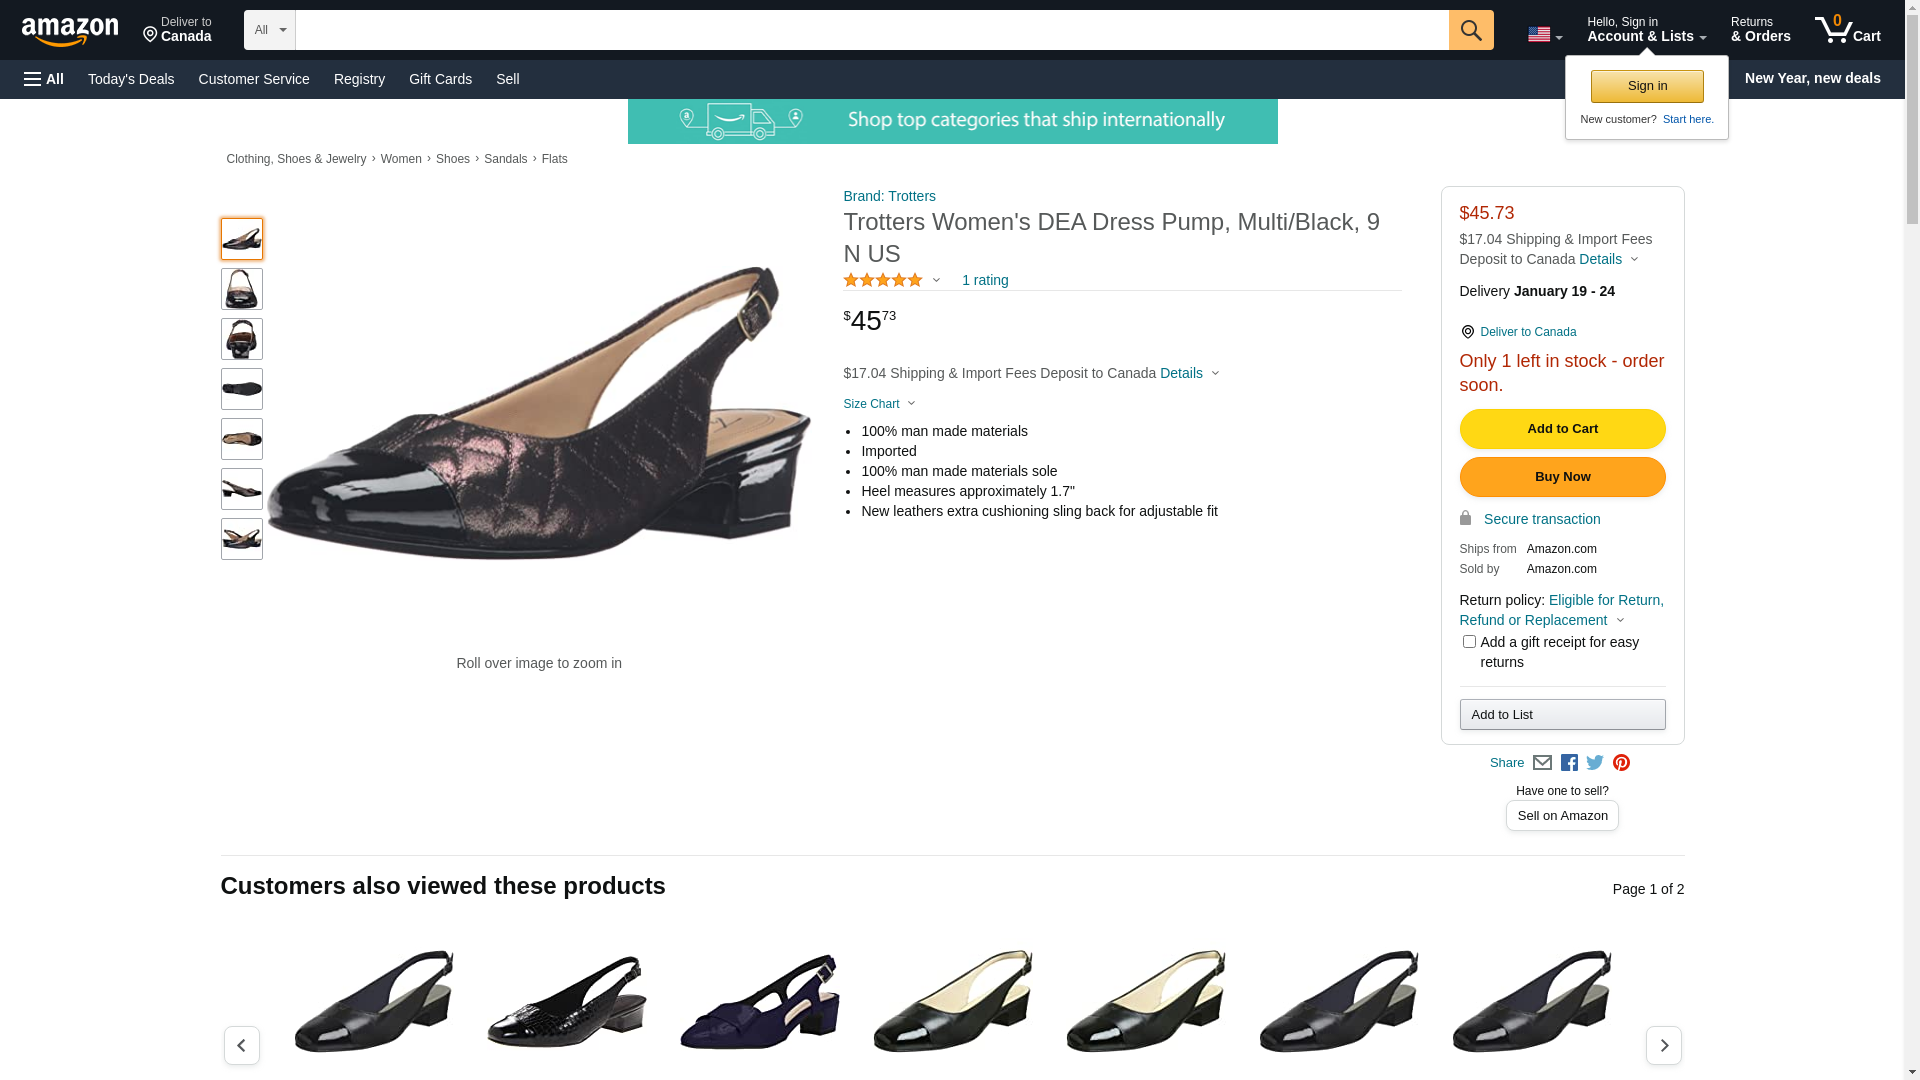This screenshot has height=1080, width=1920.
Task: Open Gift Cards in navigation
Action: (440, 79)
